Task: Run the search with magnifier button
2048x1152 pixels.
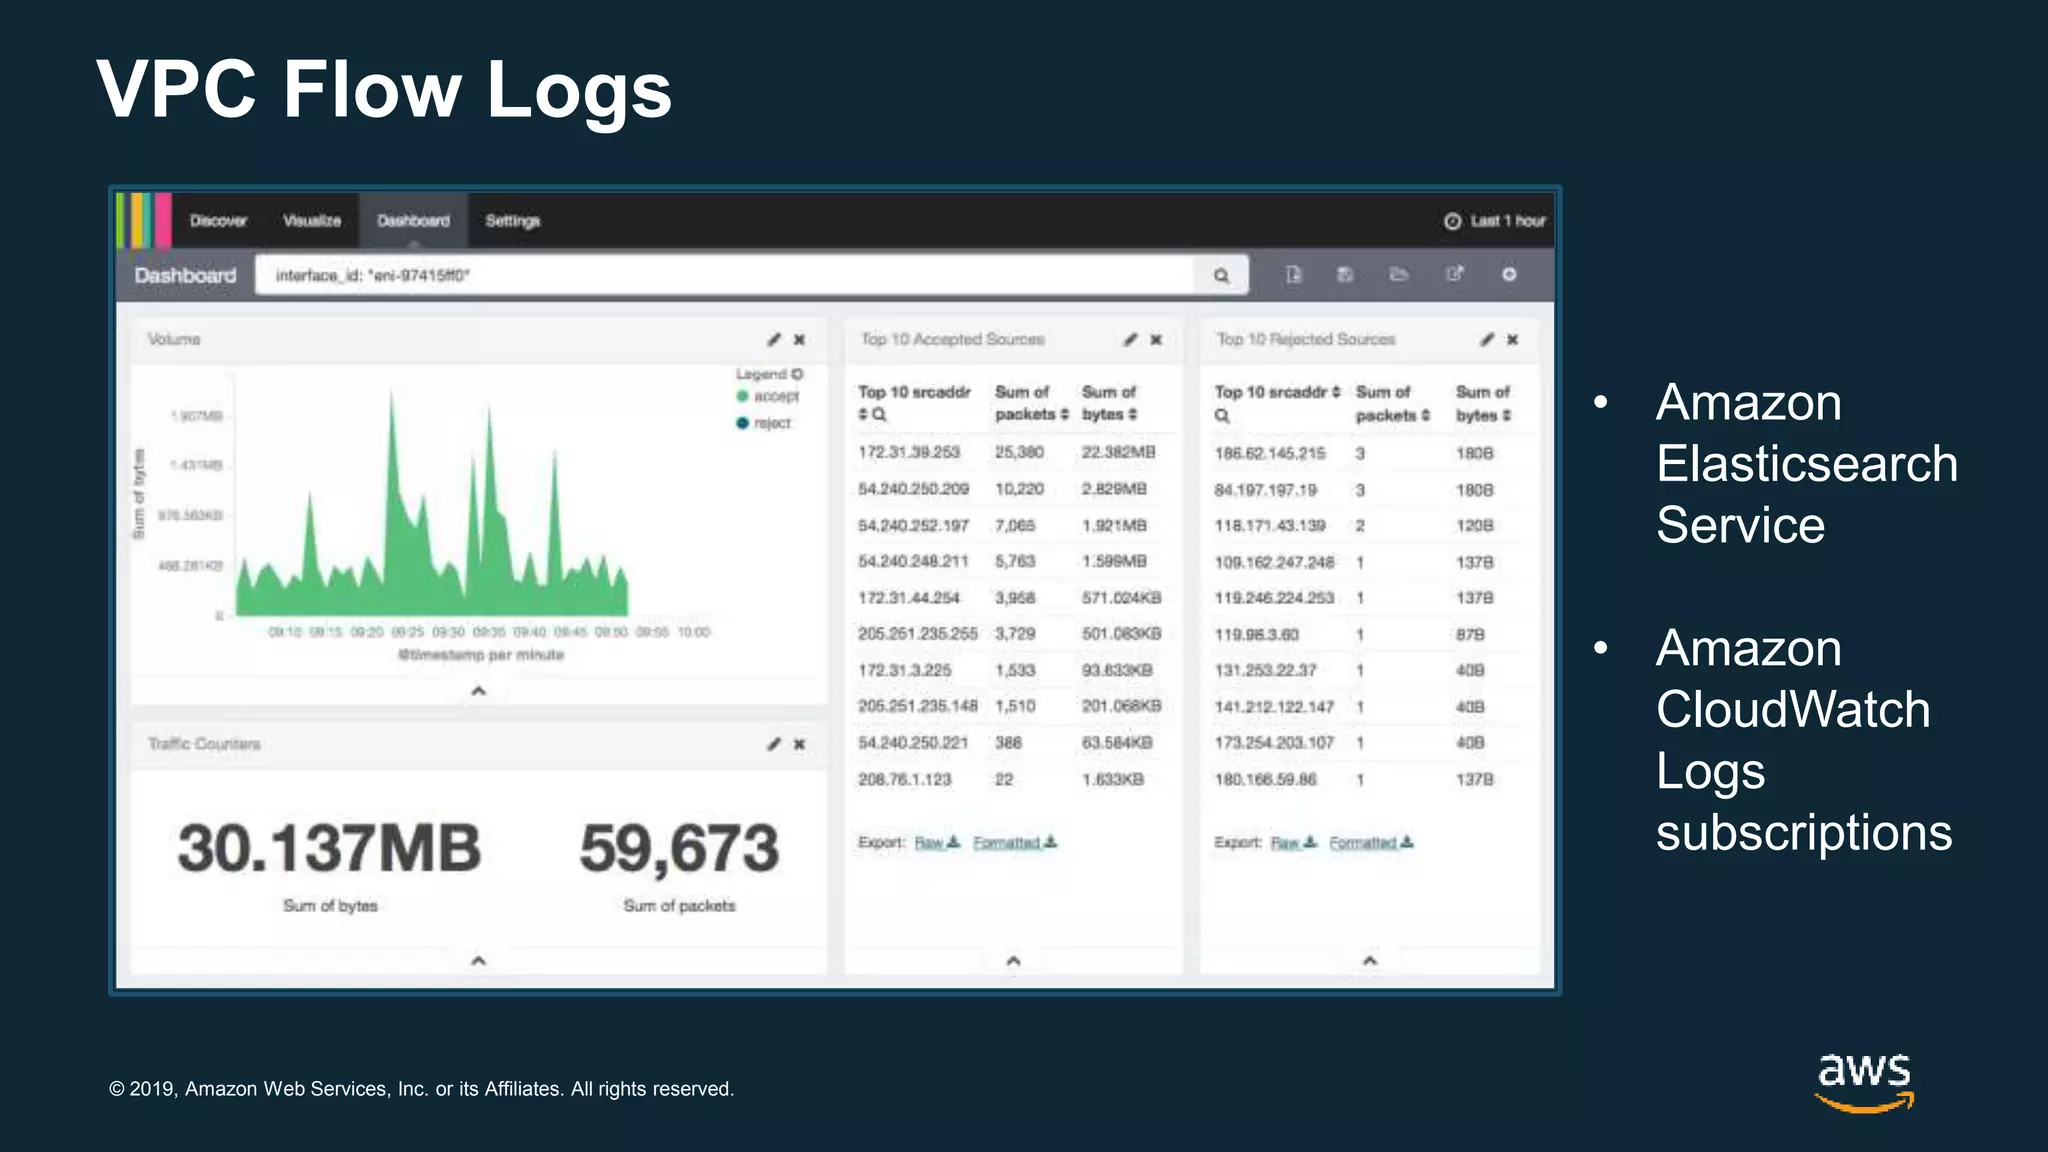Action: (1221, 275)
